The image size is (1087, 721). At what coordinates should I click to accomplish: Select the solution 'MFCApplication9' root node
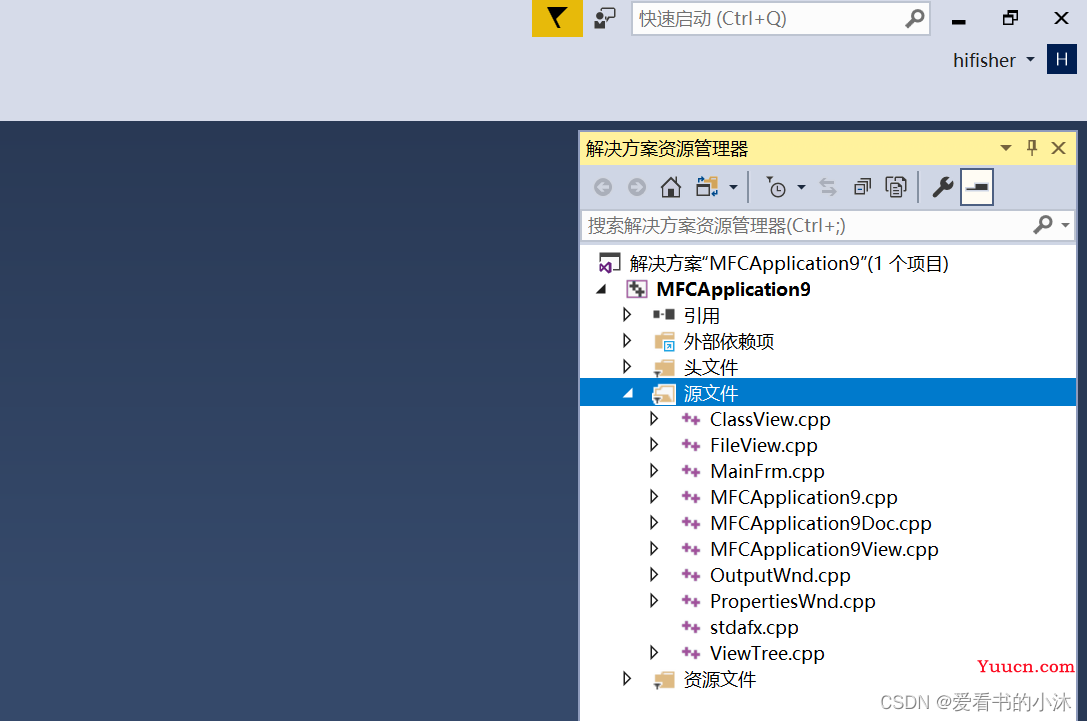coord(788,263)
